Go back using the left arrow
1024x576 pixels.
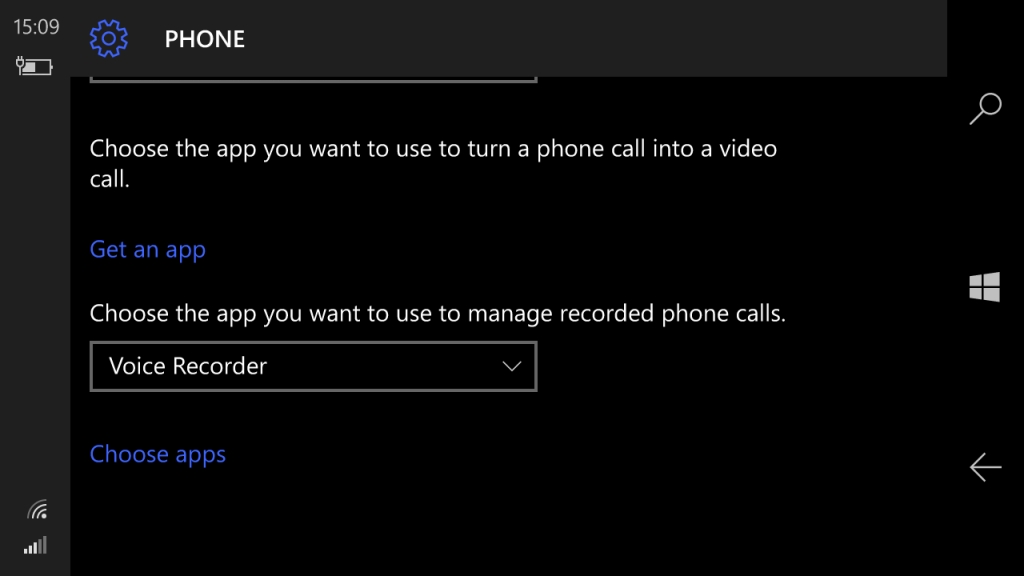[985, 467]
